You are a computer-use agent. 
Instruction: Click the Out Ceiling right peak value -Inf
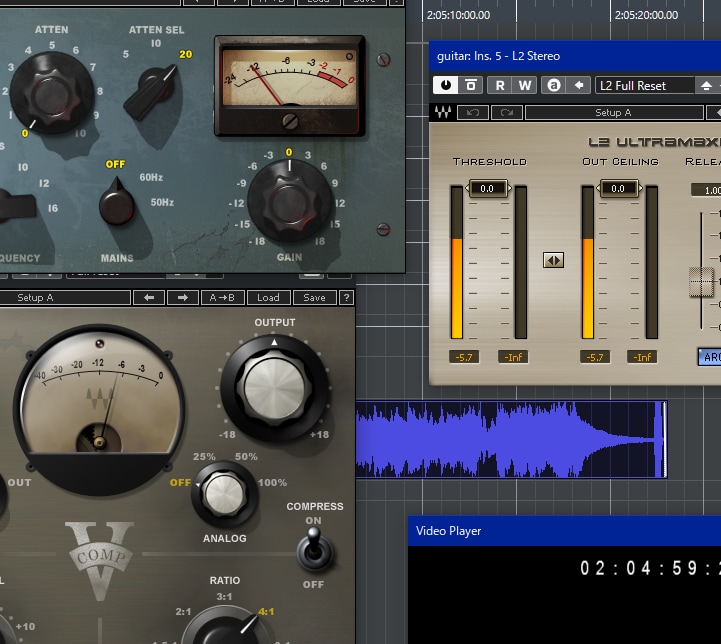[x=642, y=357]
